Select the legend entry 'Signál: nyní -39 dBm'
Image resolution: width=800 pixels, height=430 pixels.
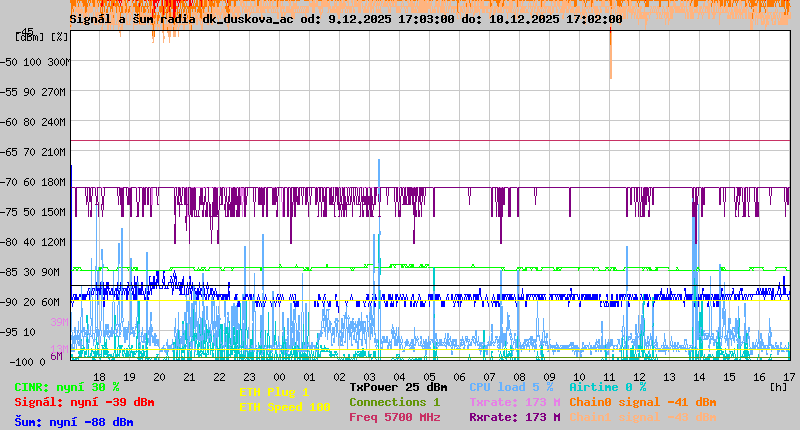pyautogui.click(x=84, y=402)
